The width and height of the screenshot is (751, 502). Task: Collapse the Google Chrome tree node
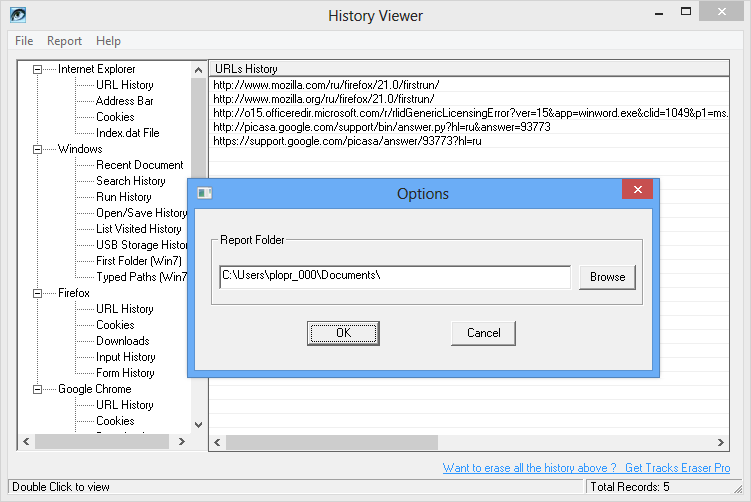click(37, 389)
